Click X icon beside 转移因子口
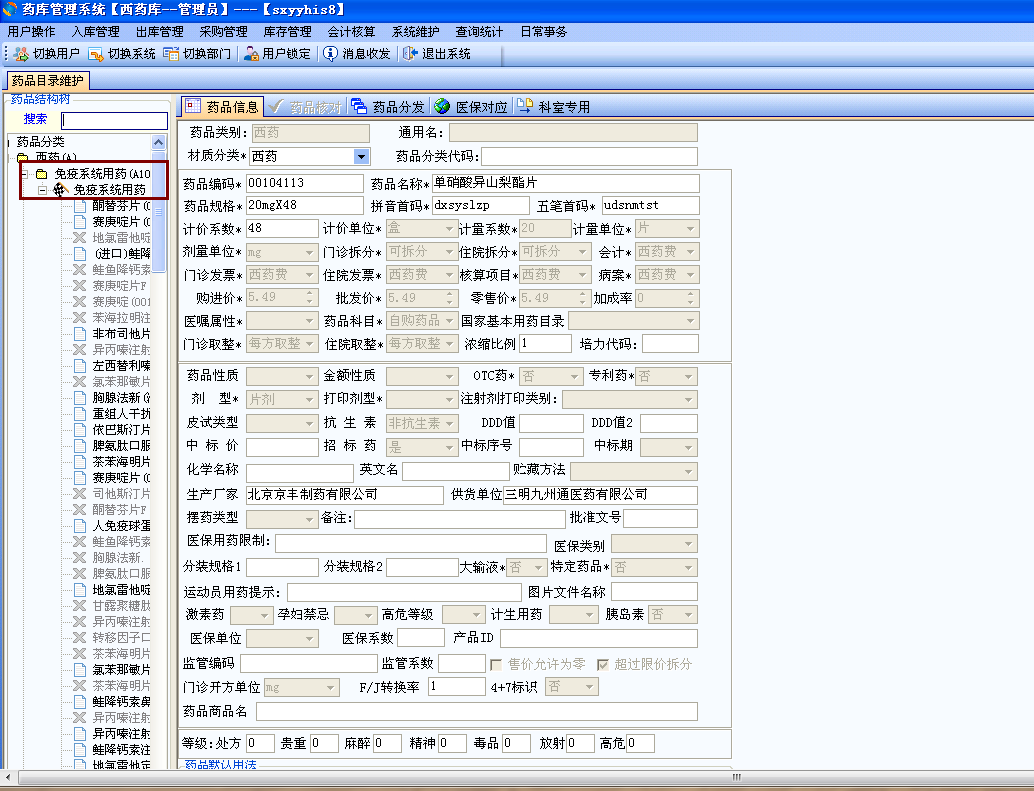Viewport: 1034px width, 791px height. 80,637
